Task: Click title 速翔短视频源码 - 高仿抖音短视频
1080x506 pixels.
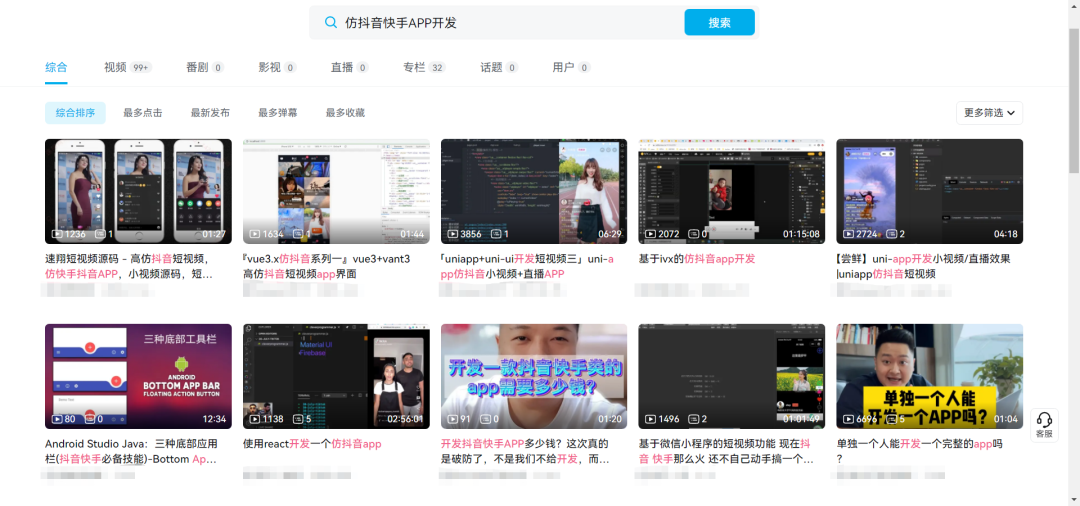Action: point(131,266)
